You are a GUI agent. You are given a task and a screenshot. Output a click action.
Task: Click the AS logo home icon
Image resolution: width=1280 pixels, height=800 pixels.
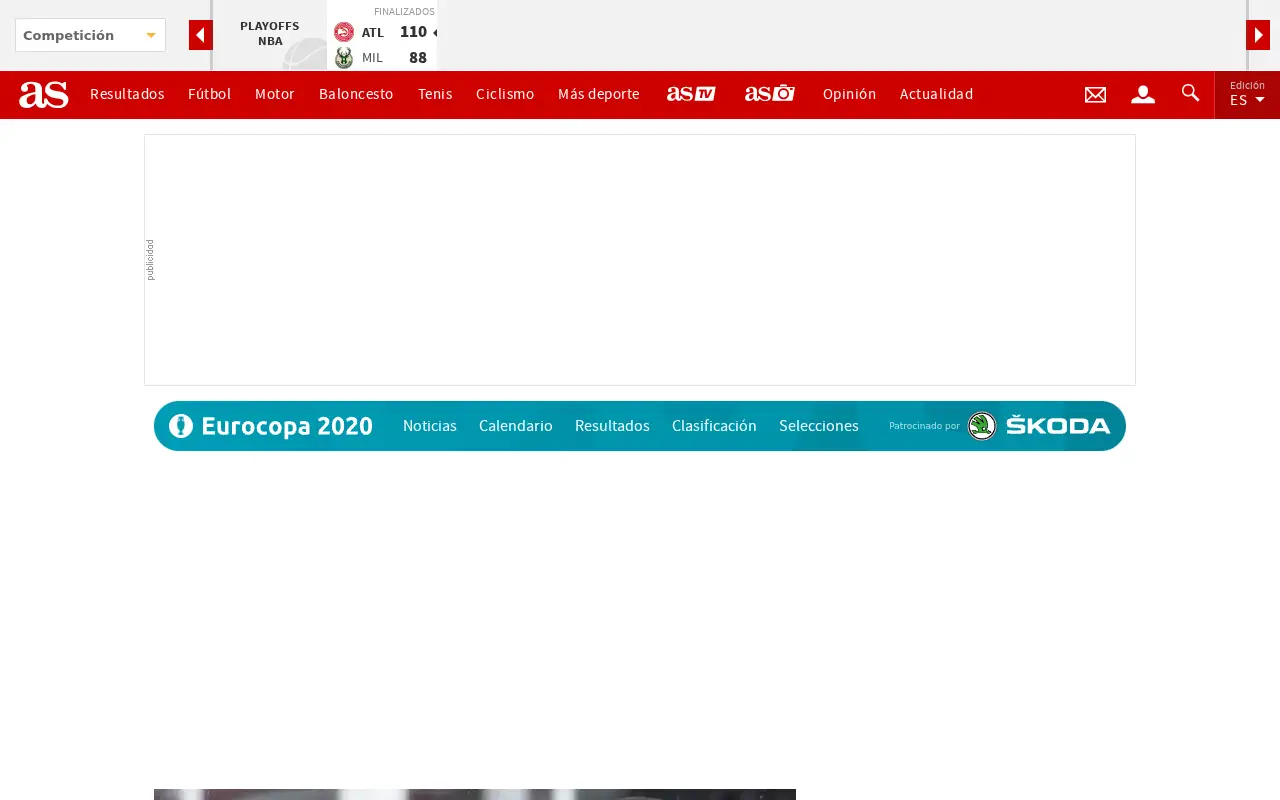(x=44, y=95)
